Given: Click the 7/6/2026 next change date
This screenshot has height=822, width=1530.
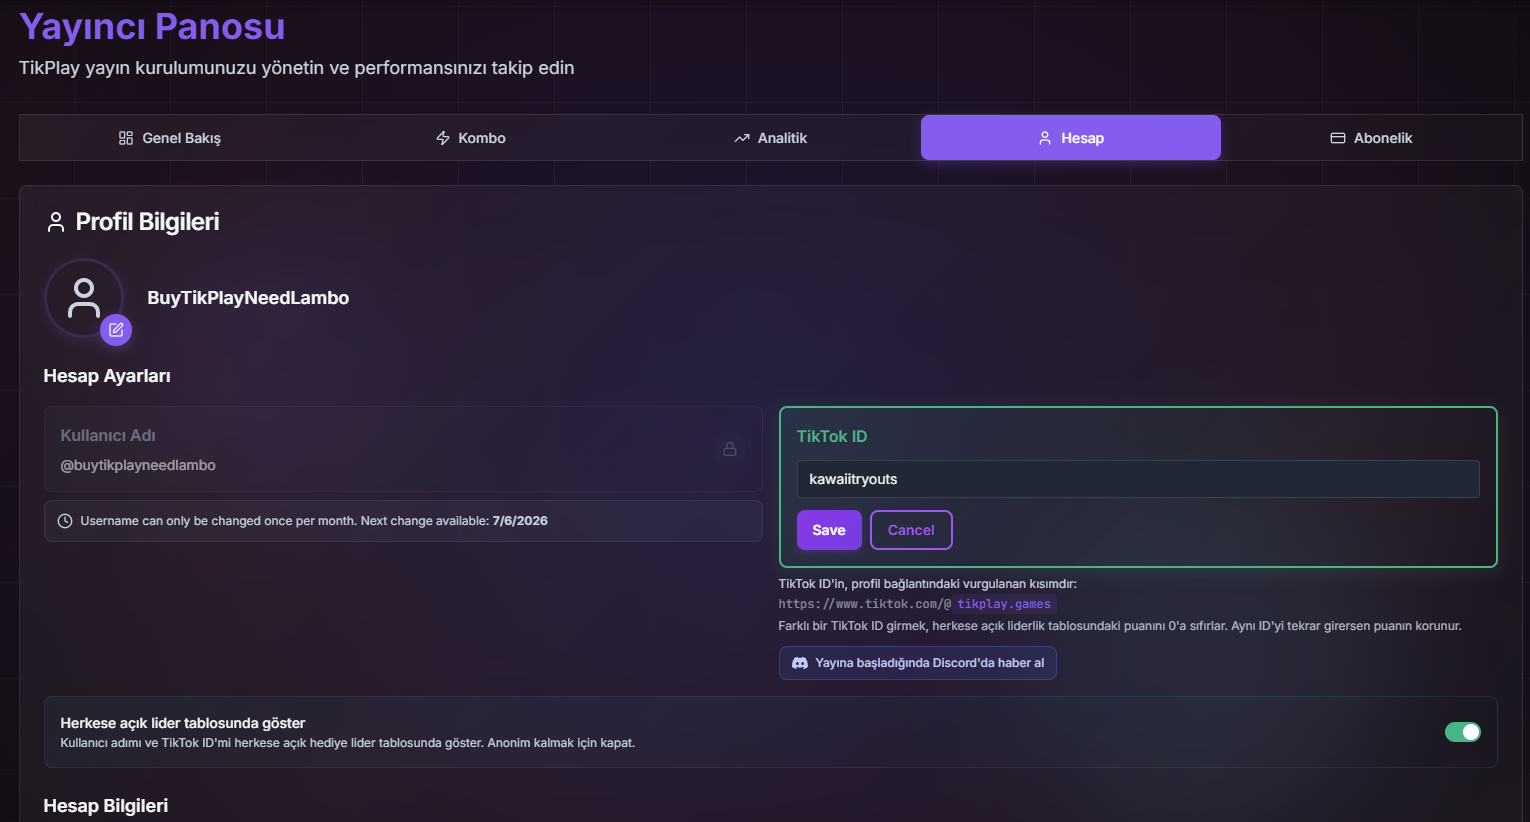Looking at the screenshot, I should (x=520, y=521).
